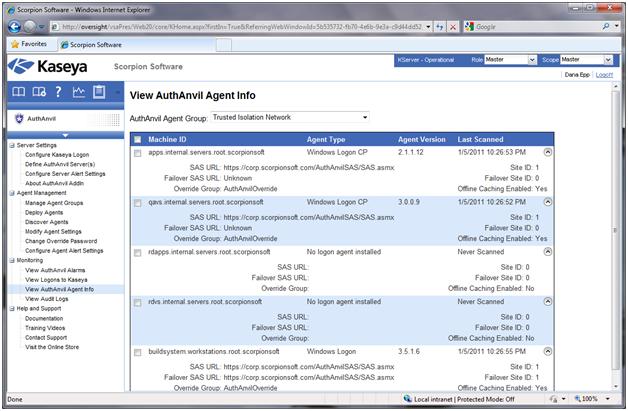Collapse the Help and Support tree node
The width and height of the screenshot is (628, 411).
12,309
